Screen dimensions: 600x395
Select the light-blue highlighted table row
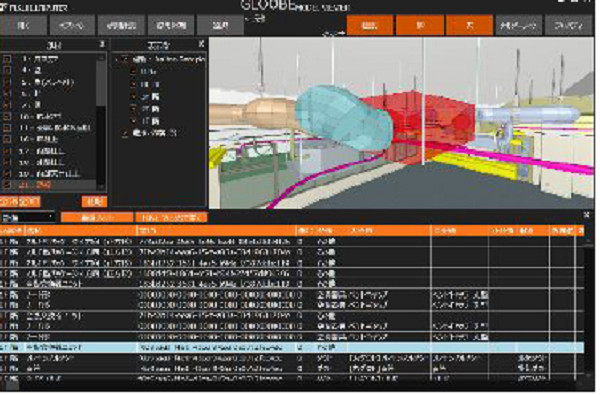pos(292,348)
